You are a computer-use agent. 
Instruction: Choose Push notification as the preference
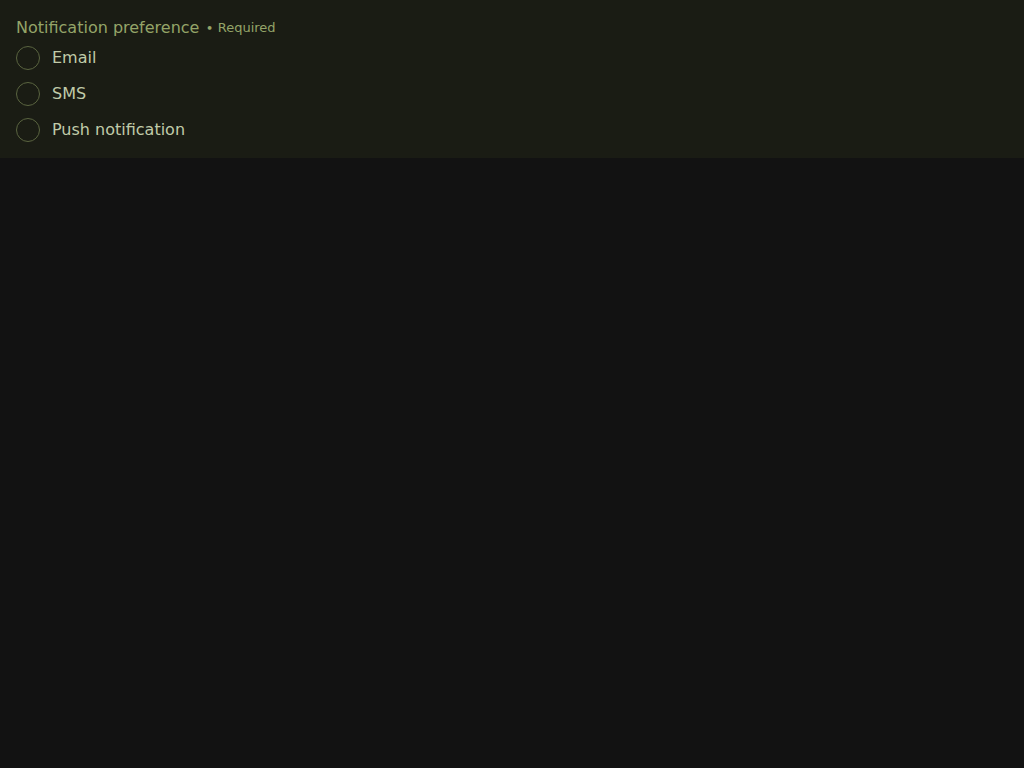28,130
